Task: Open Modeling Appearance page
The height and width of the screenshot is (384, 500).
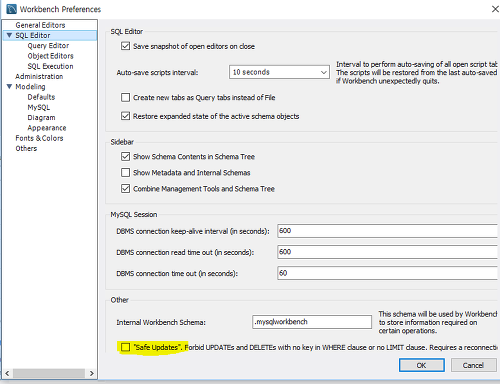Action: [47, 128]
